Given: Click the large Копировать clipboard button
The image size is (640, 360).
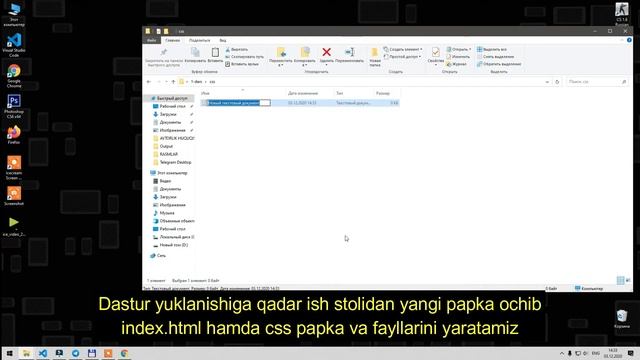Looking at the screenshot, I should point(195,55).
